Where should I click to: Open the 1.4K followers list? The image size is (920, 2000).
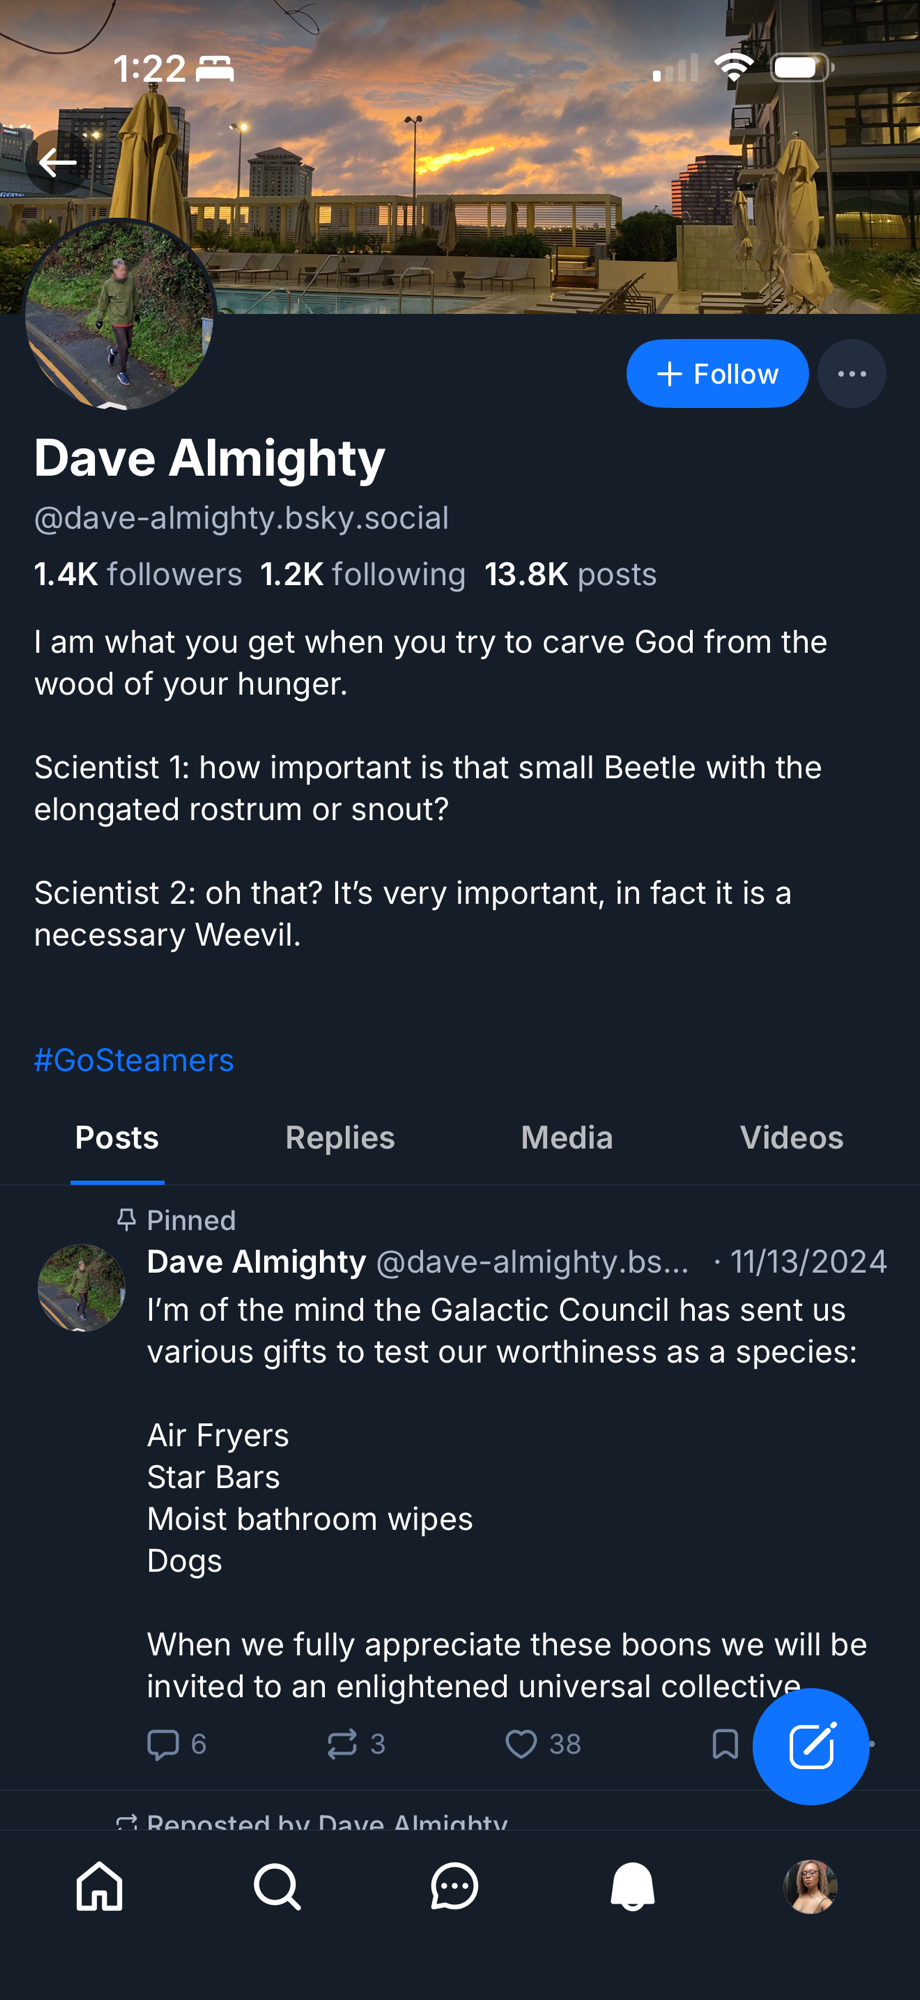click(138, 574)
